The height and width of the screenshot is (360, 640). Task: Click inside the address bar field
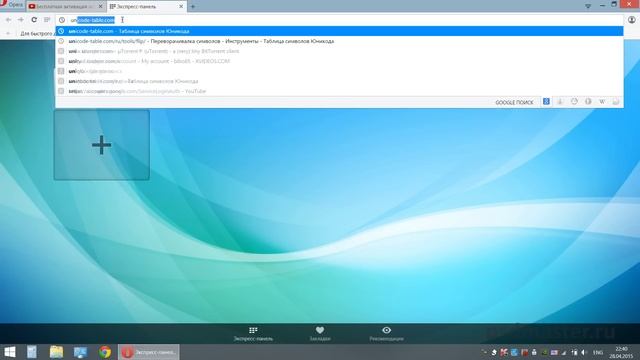coord(340,20)
